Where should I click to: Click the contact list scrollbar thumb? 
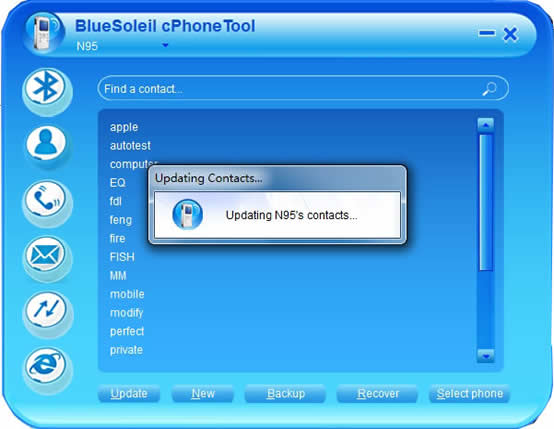click(486, 203)
